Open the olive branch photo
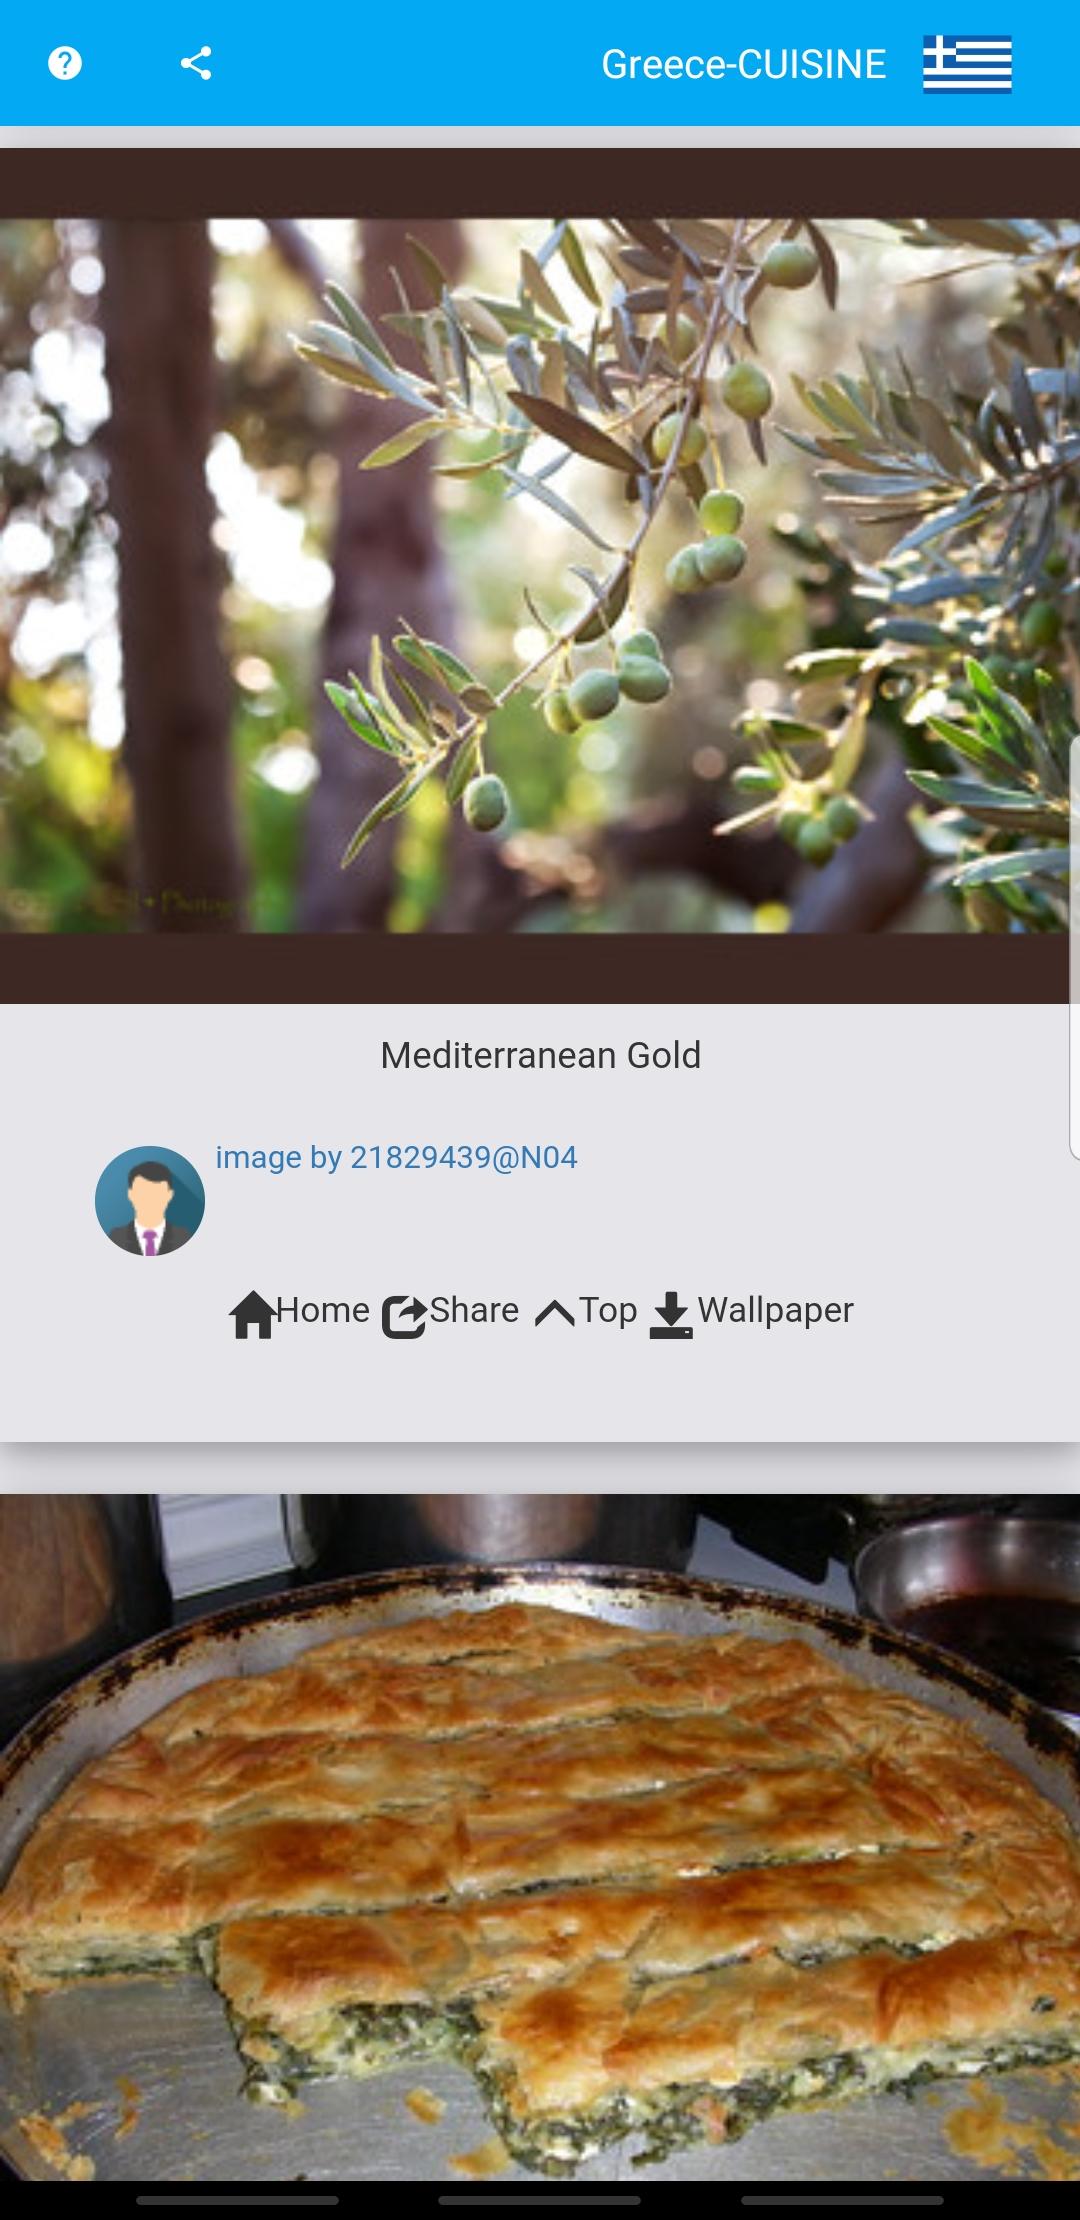The width and height of the screenshot is (1080, 2220). click(540, 576)
